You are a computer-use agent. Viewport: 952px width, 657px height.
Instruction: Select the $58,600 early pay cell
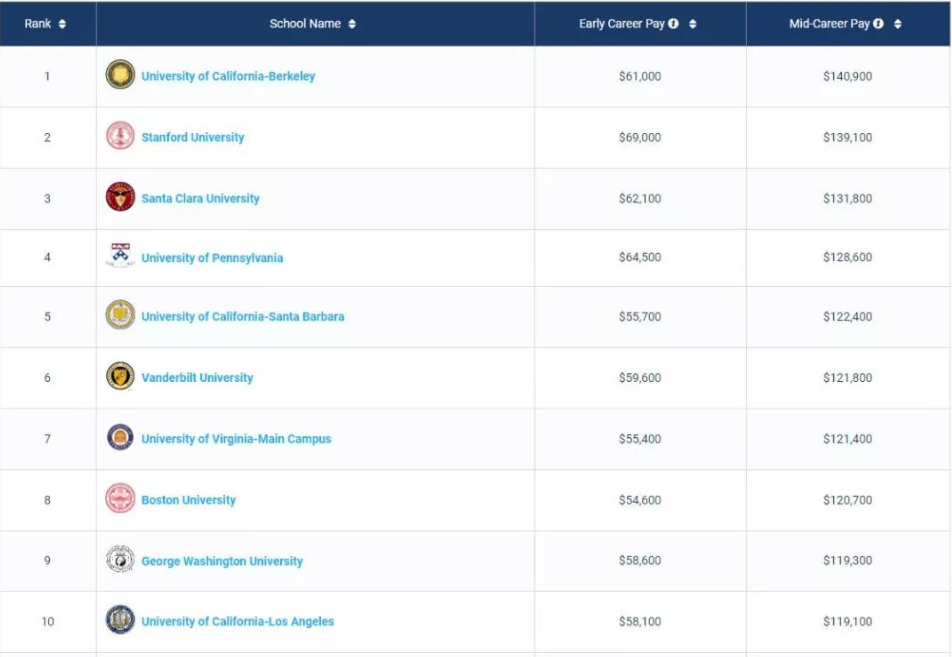[x=640, y=560]
